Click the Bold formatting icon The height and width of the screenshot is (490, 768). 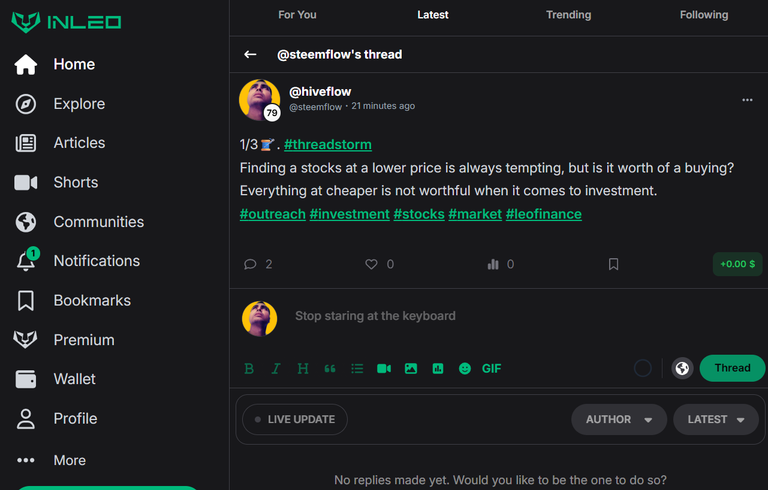pos(249,368)
